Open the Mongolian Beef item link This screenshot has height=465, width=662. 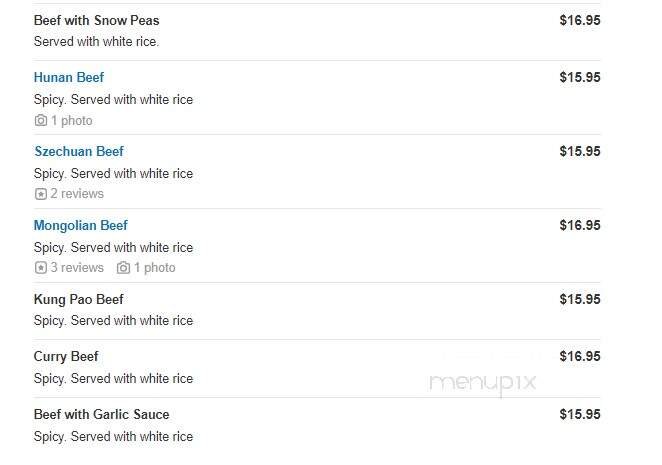(x=81, y=225)
